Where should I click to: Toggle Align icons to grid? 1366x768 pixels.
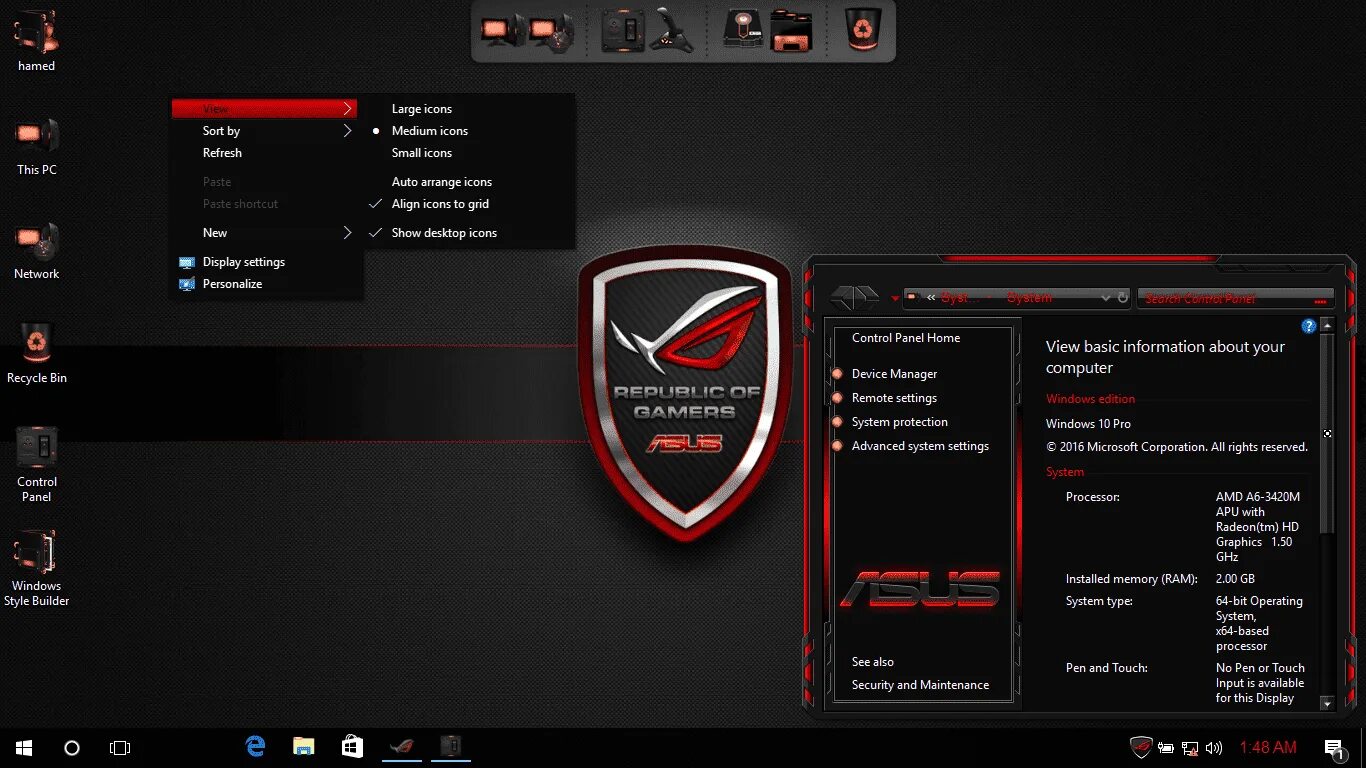440,204
